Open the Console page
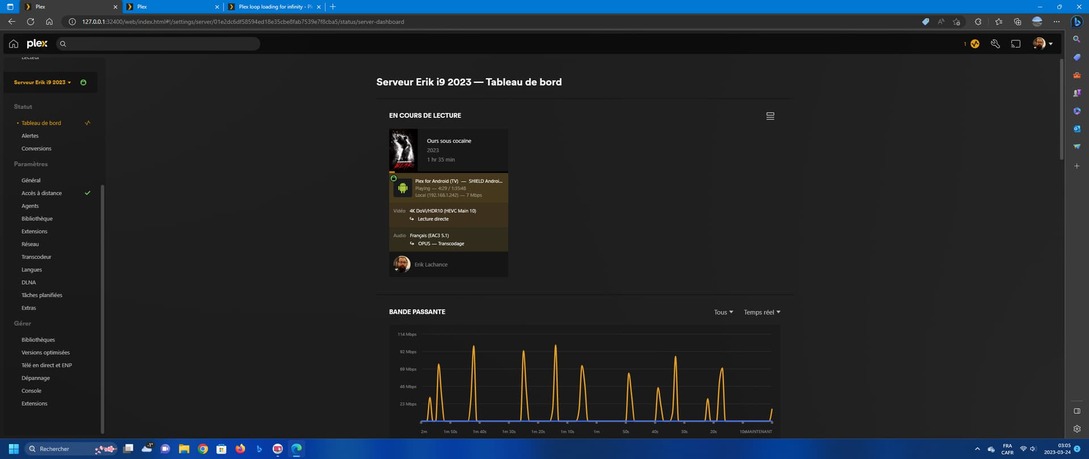The height and width of the screenshot is (459, 1089). point(31,391)
